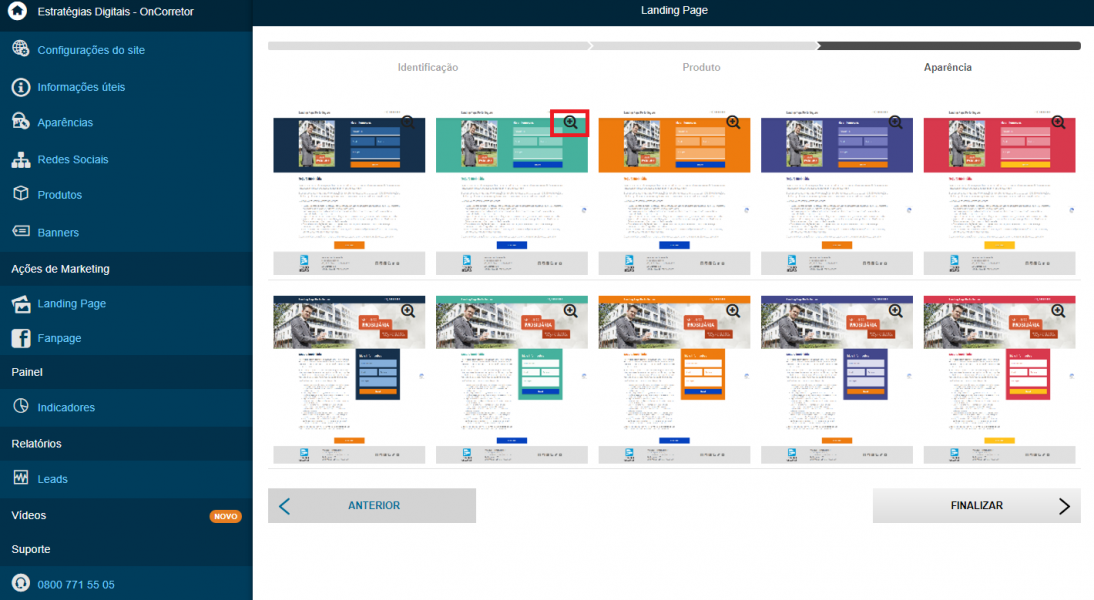Click the Indicadores pie chart icon
Screen dimensions: 1094x600
pos(21,406)
